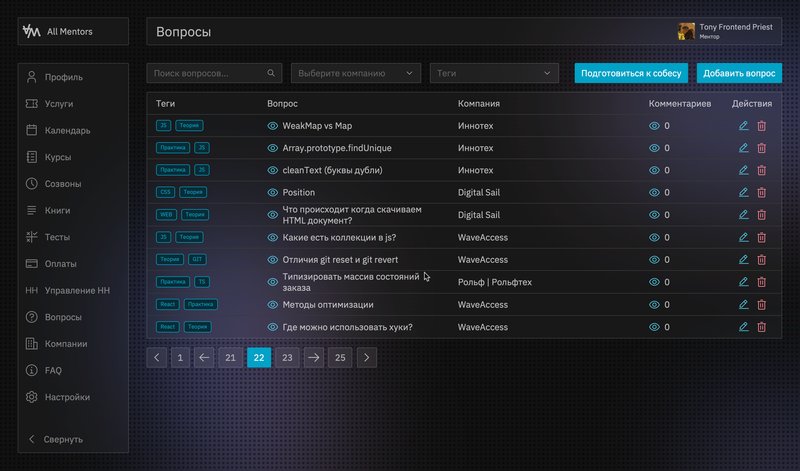The height and width of the screenshot is (471, 800).
Task: Go to previous page chevron
Action: click(x=157, y=357)
